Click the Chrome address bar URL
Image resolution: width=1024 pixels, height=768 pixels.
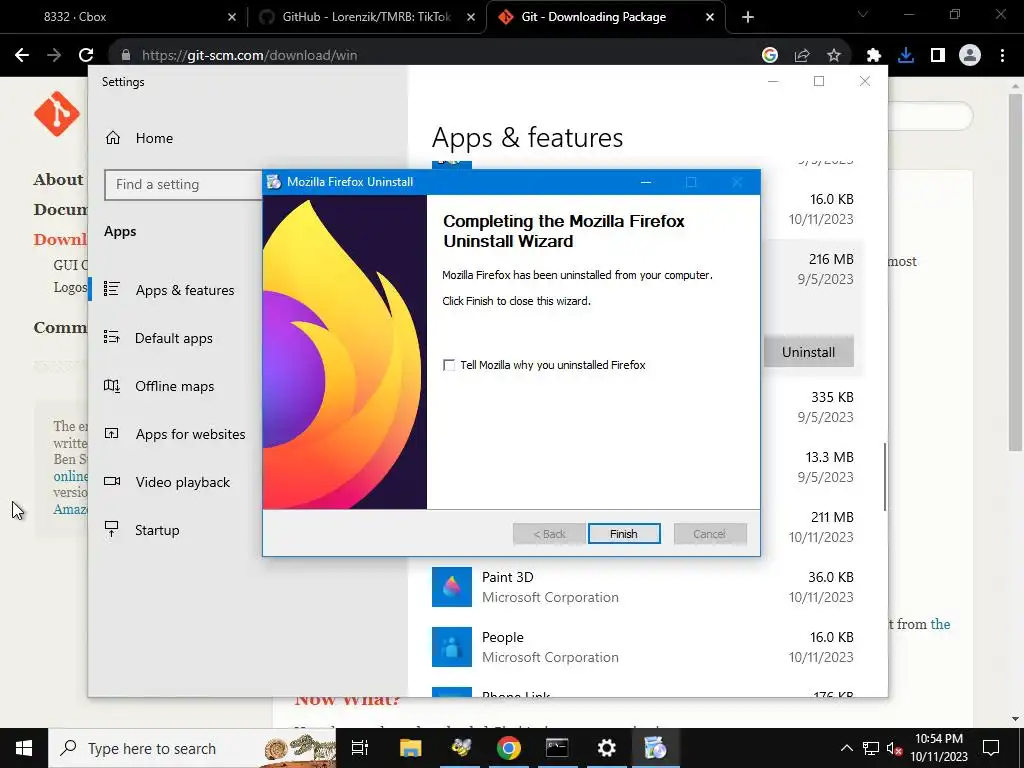249,56
